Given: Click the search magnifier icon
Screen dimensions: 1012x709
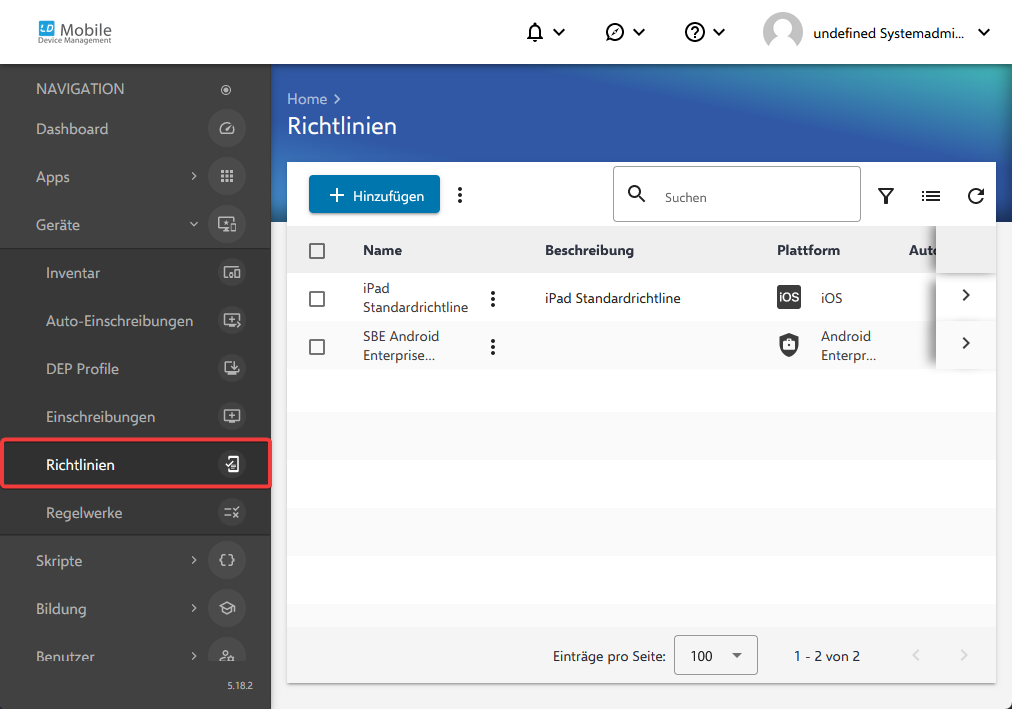Looking at the screenshot, I should [636, 194].
